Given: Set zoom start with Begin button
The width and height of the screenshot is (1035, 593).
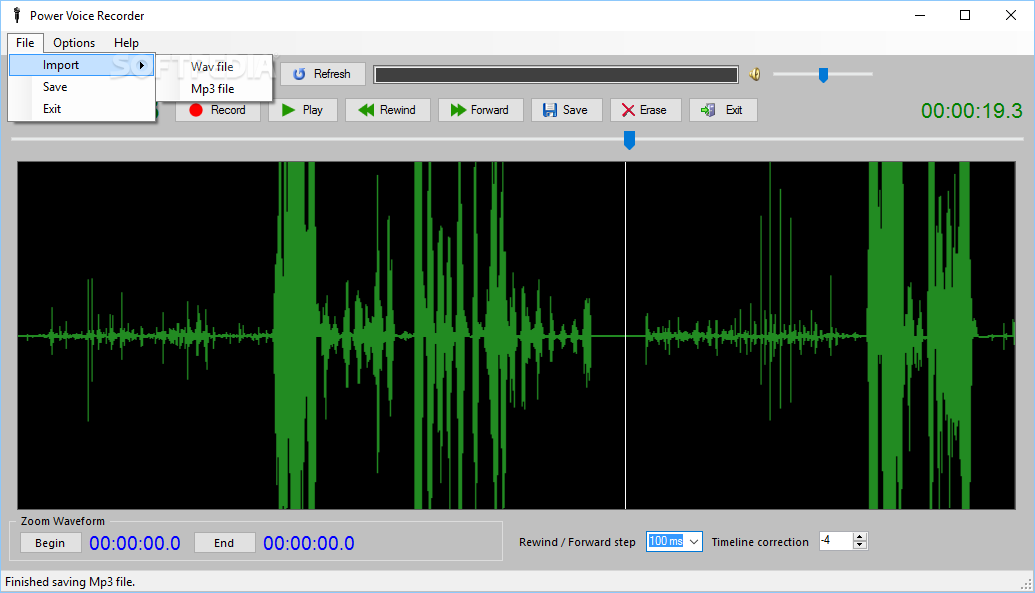Looking at the screenshot, I should click(50, 543).
